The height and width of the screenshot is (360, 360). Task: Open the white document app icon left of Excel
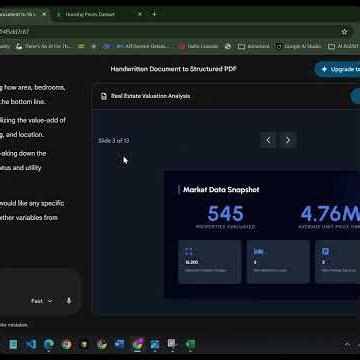point(172,344)
